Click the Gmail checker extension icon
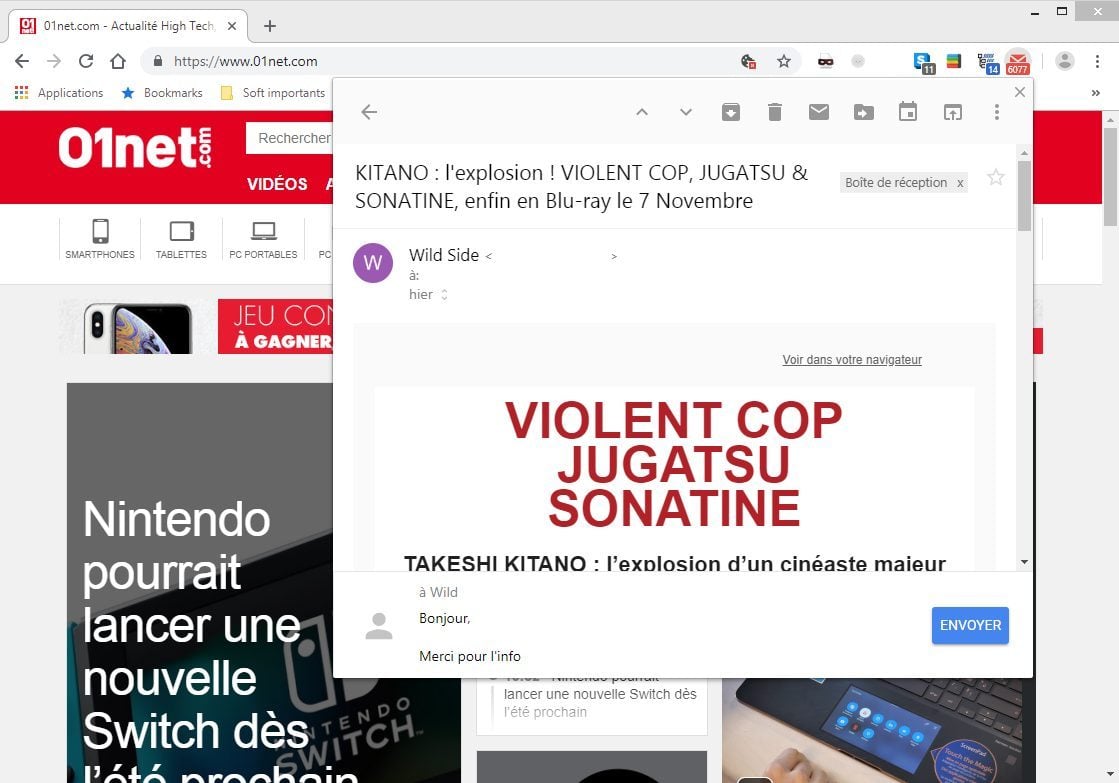Screen dimensions: 1119x783 (1018, 62)
